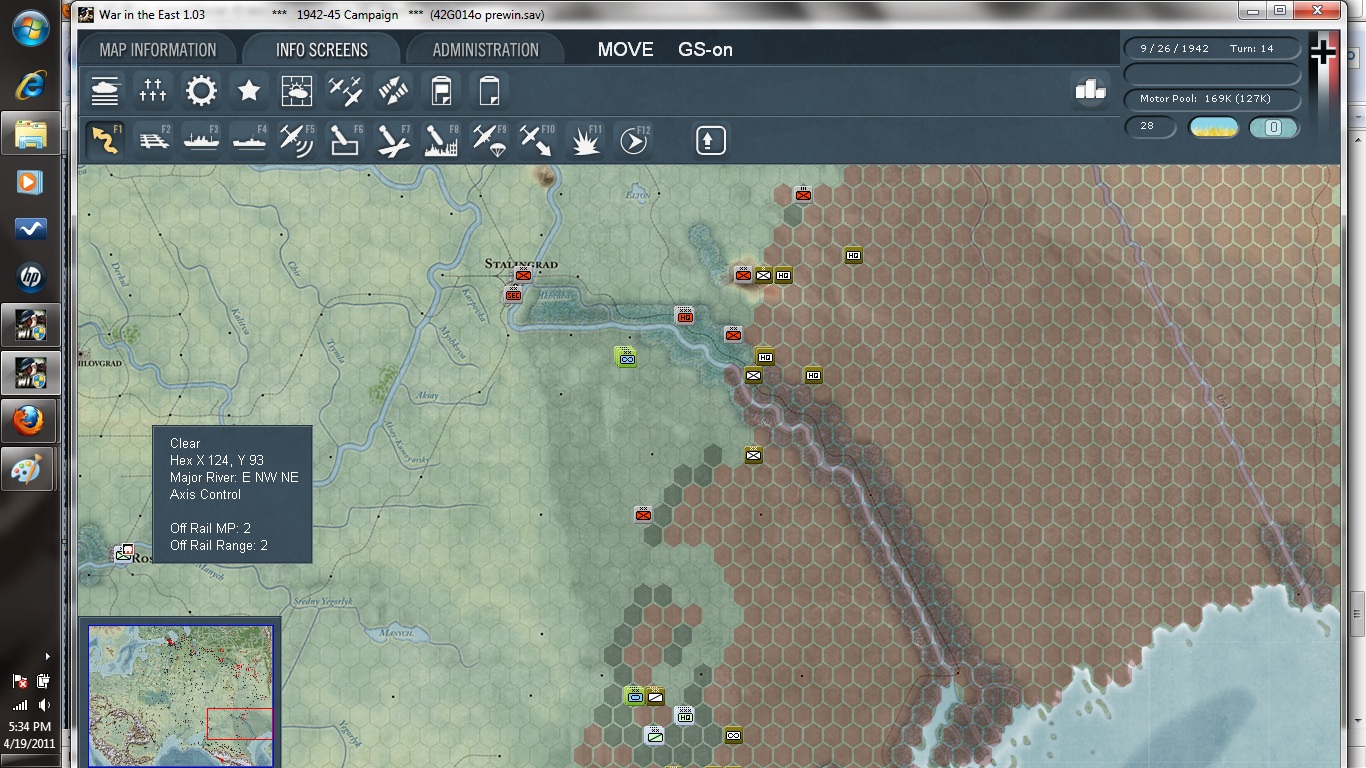The width and height of the screenshot is (1366, 768).
Task: Click the GS-on status label
Action: tap(705, 50)
